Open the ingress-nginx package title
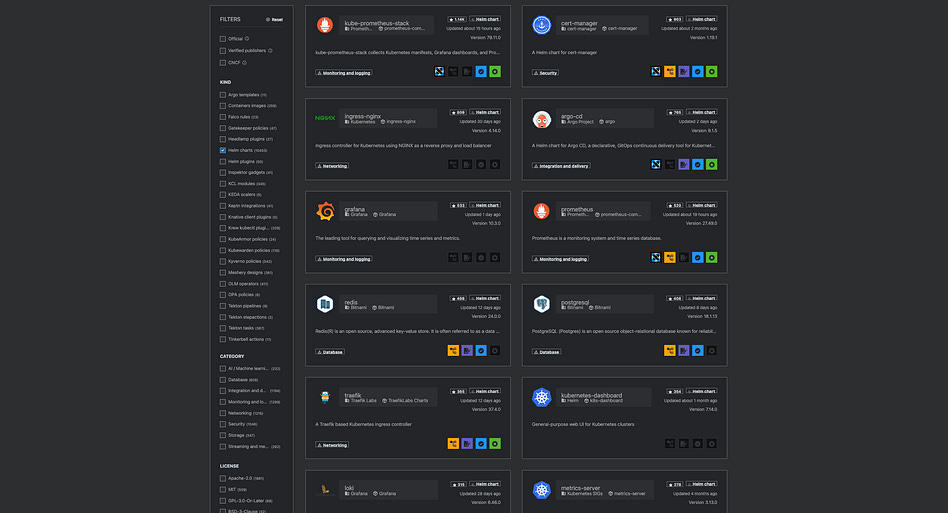 (x=363, y=116)
